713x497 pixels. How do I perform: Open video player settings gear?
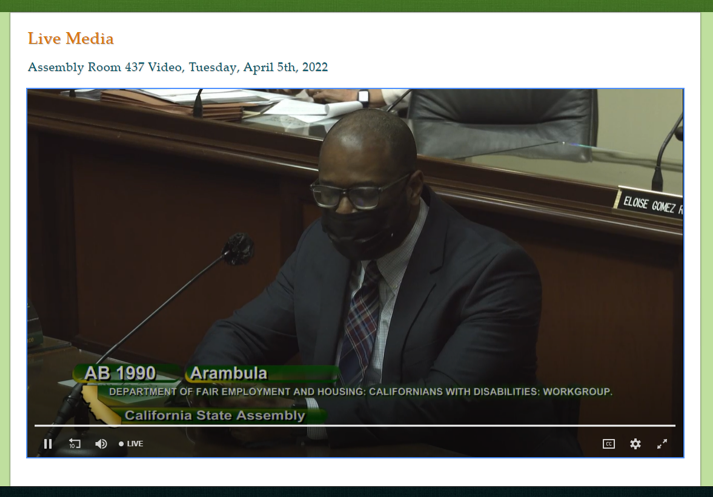click(x=635, y=444)
